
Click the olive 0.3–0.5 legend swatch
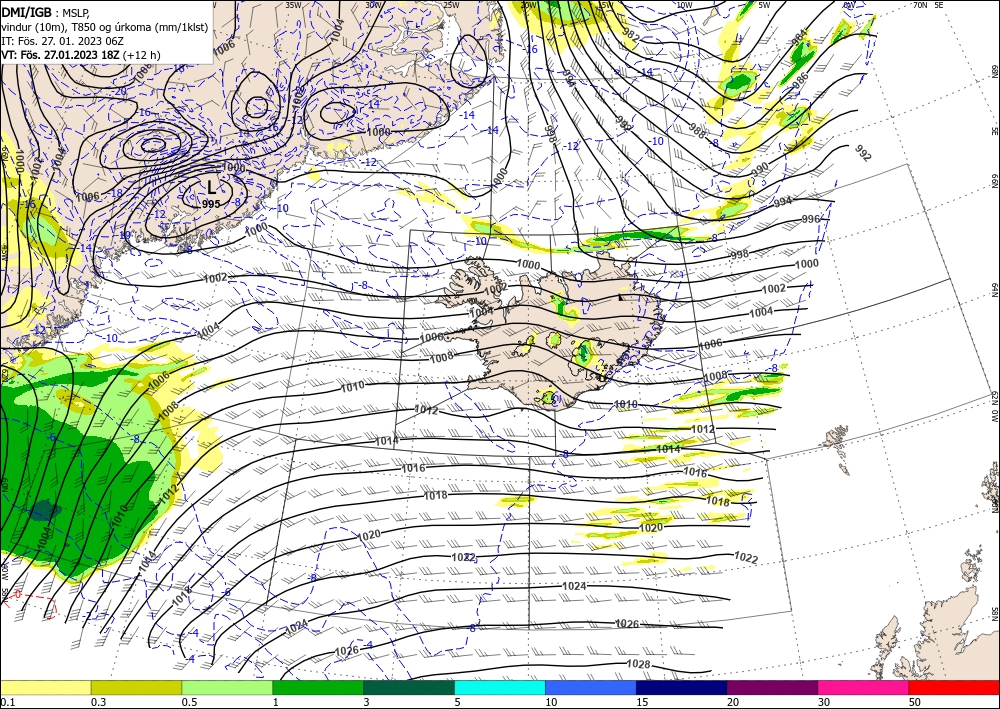pos(136,687)
